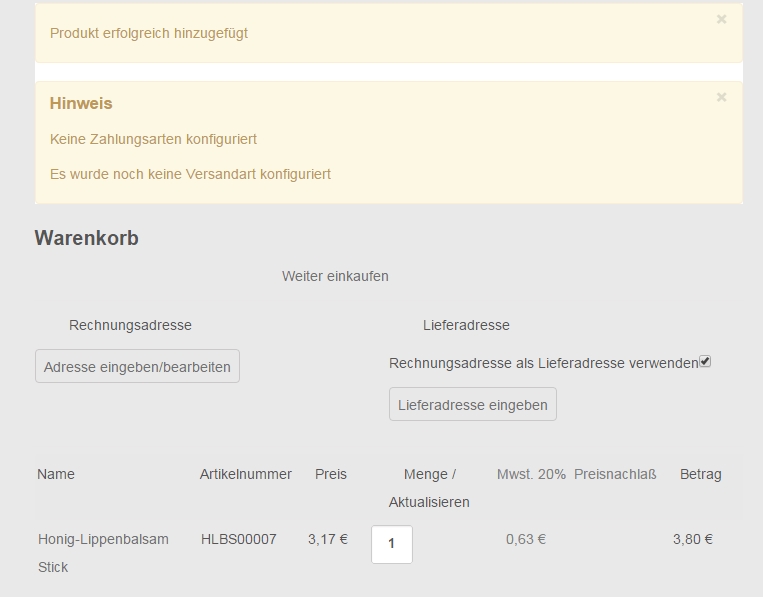Focus the quantity field showing 1
763x597 pixels.
point(391,544)
